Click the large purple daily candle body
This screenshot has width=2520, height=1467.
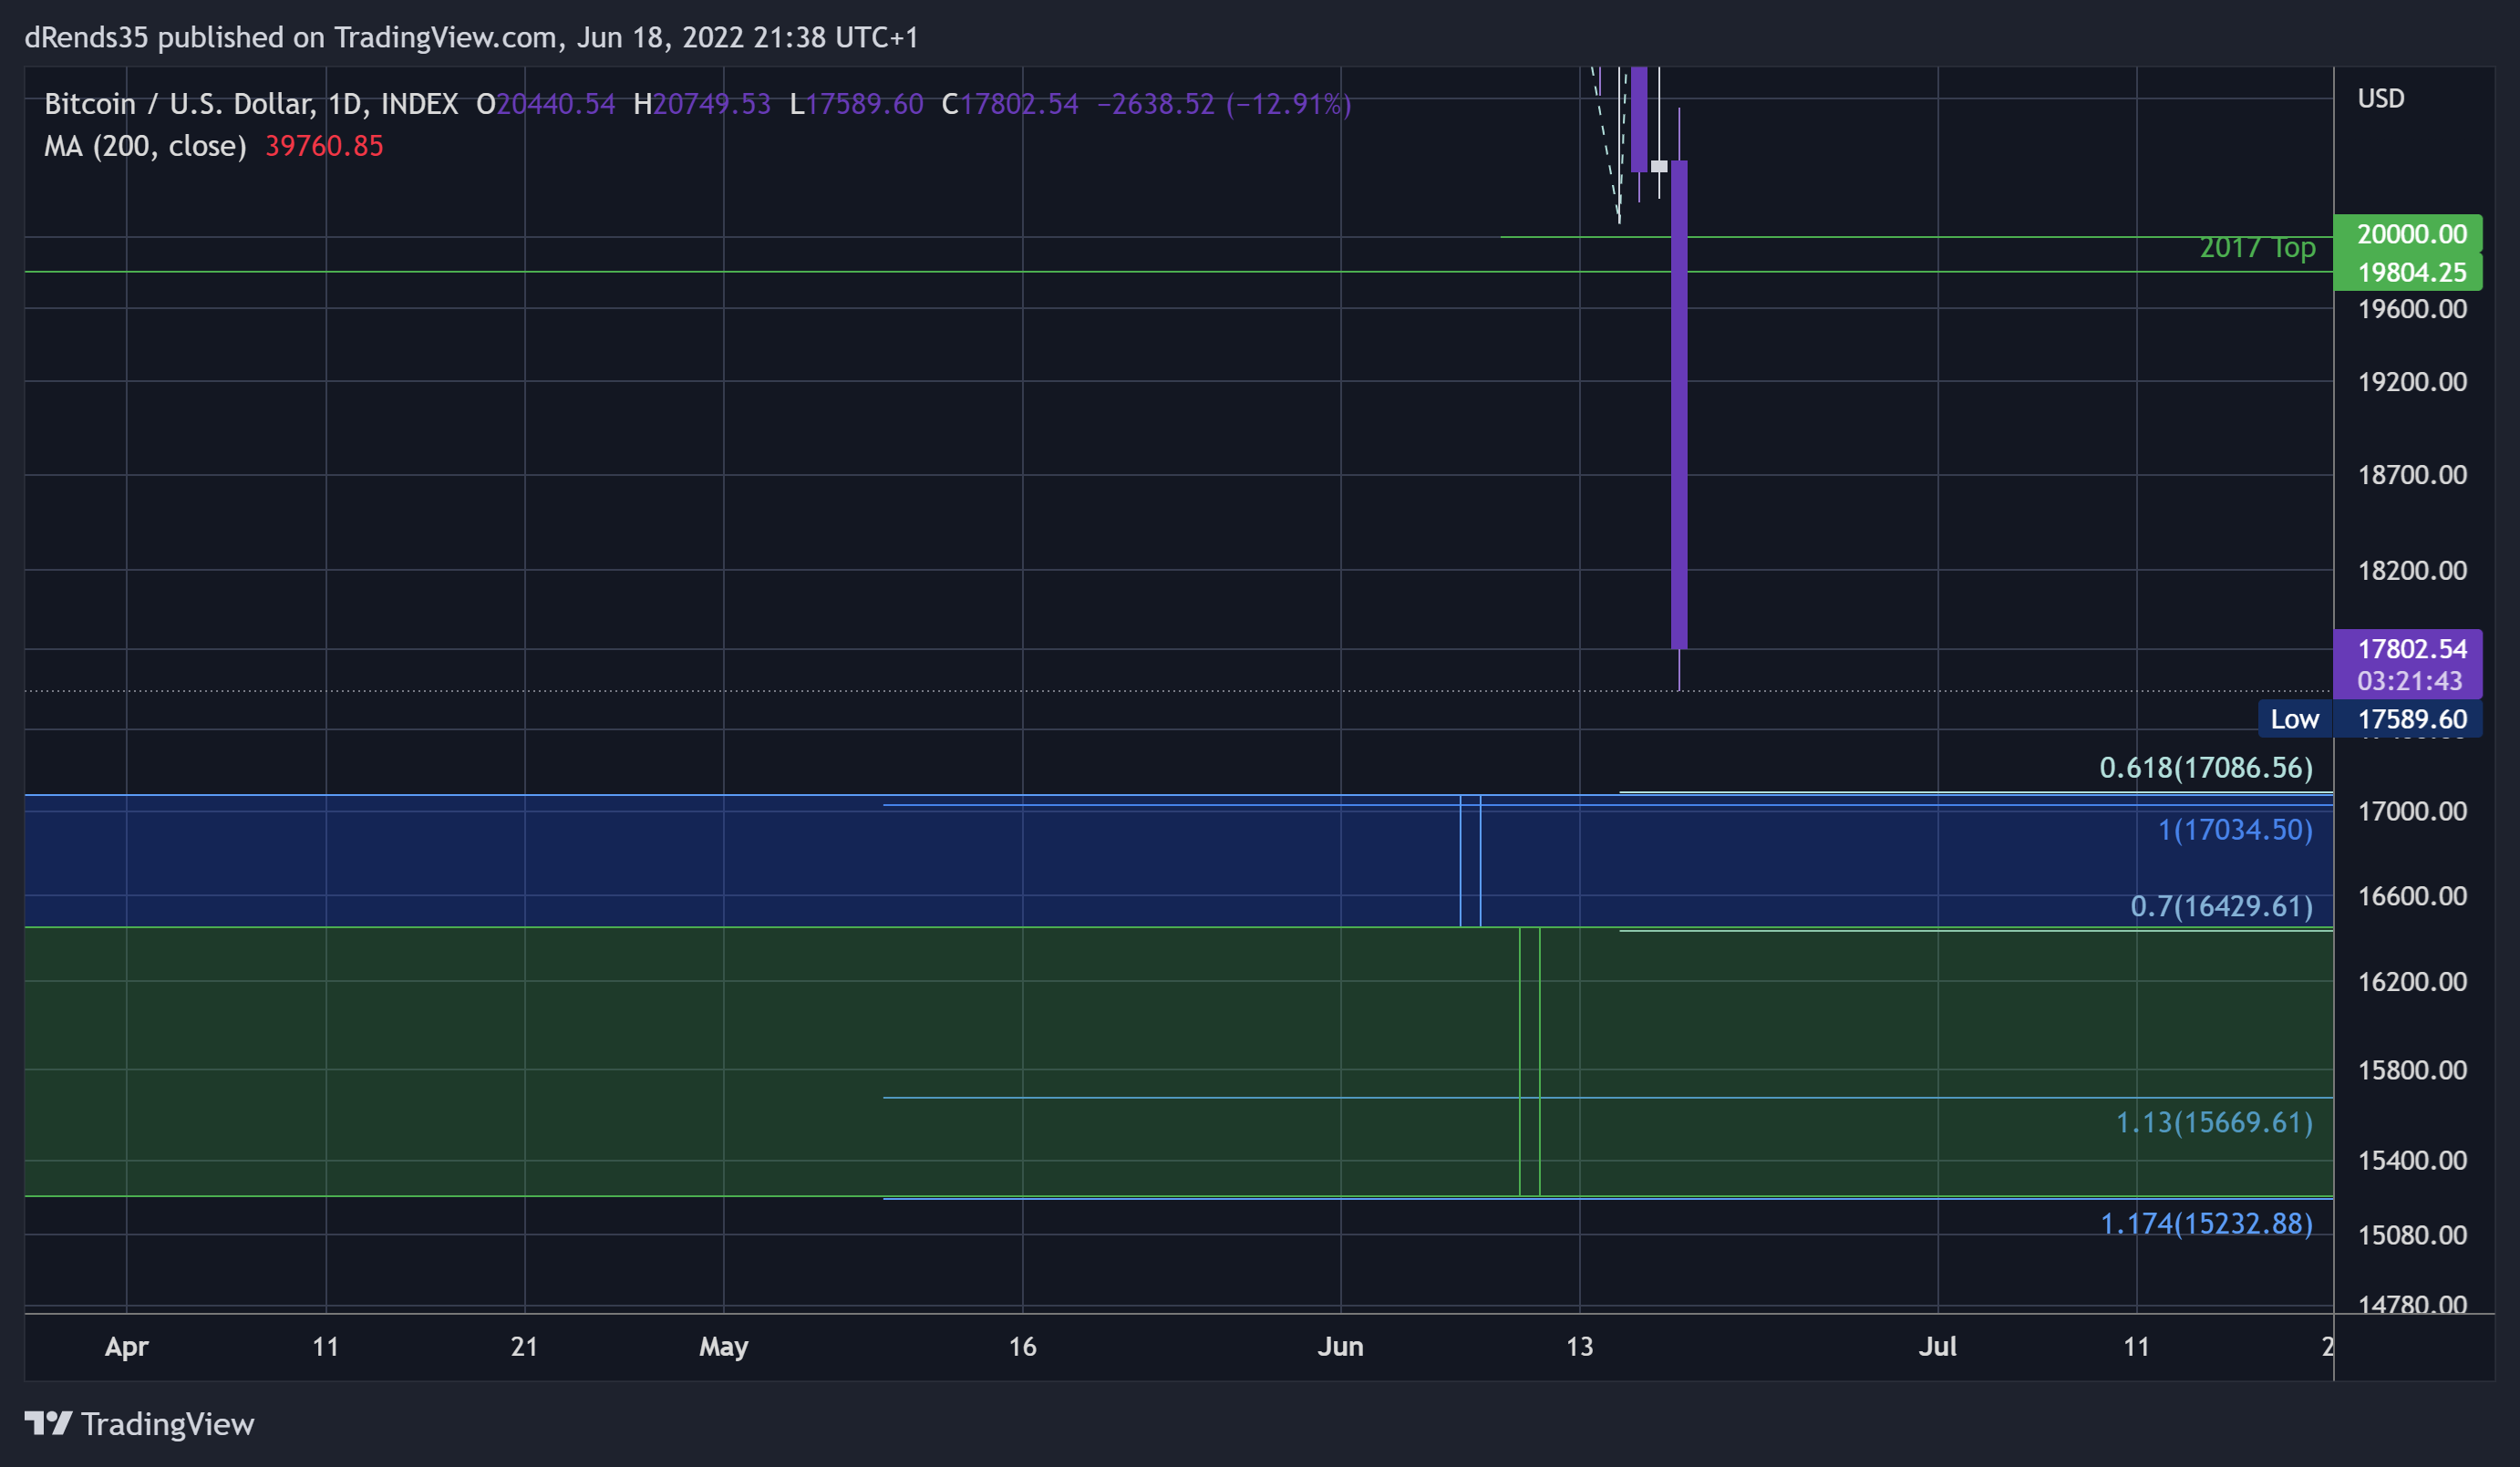click(x=1679, y=404)
